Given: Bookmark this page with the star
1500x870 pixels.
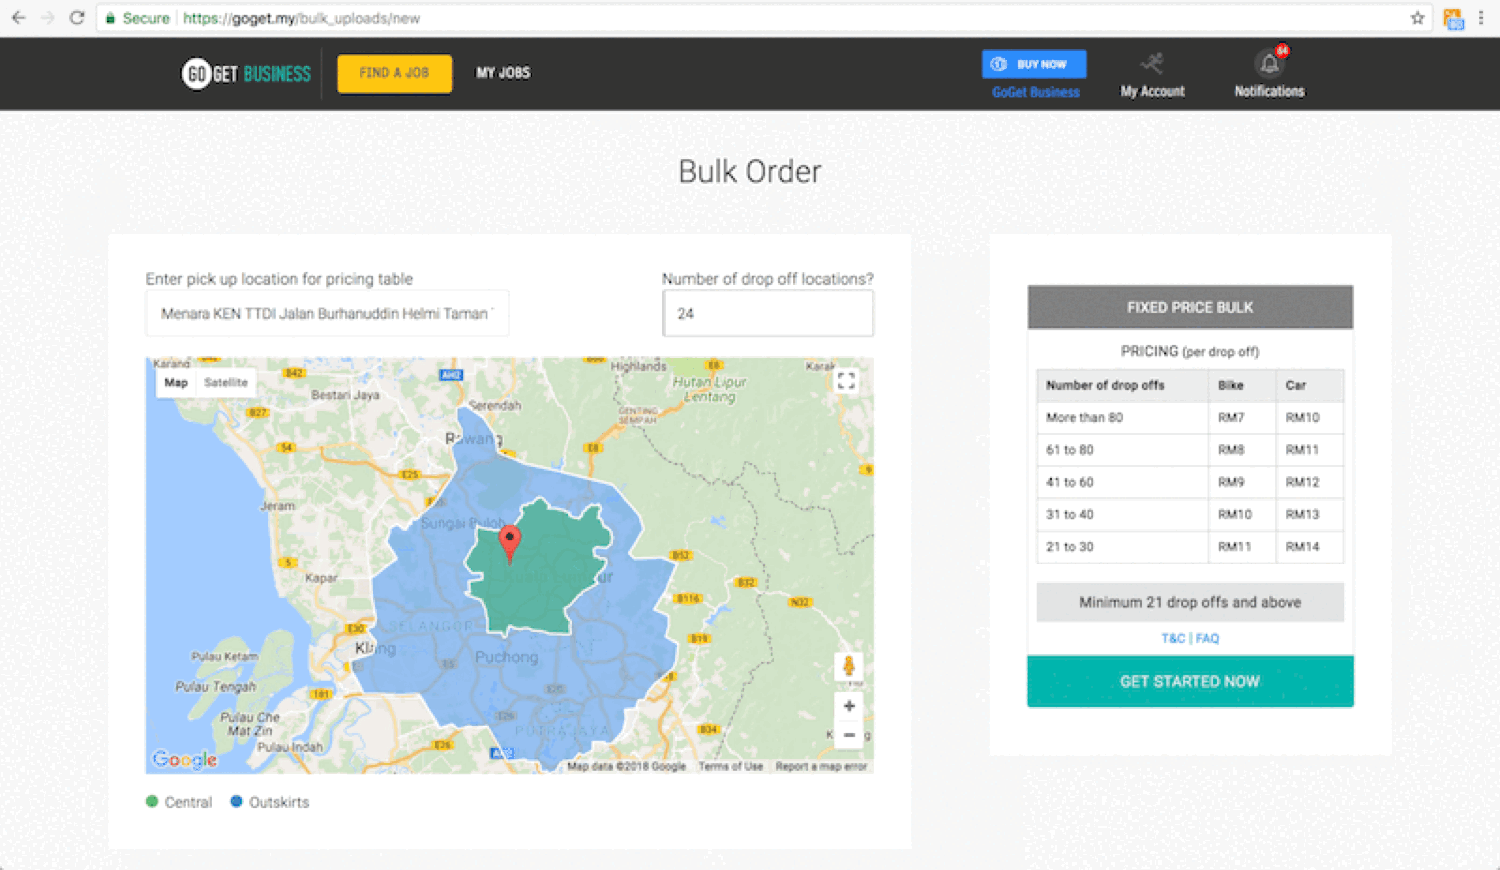Looking at the screenshot, I should tap(1417, 18).
